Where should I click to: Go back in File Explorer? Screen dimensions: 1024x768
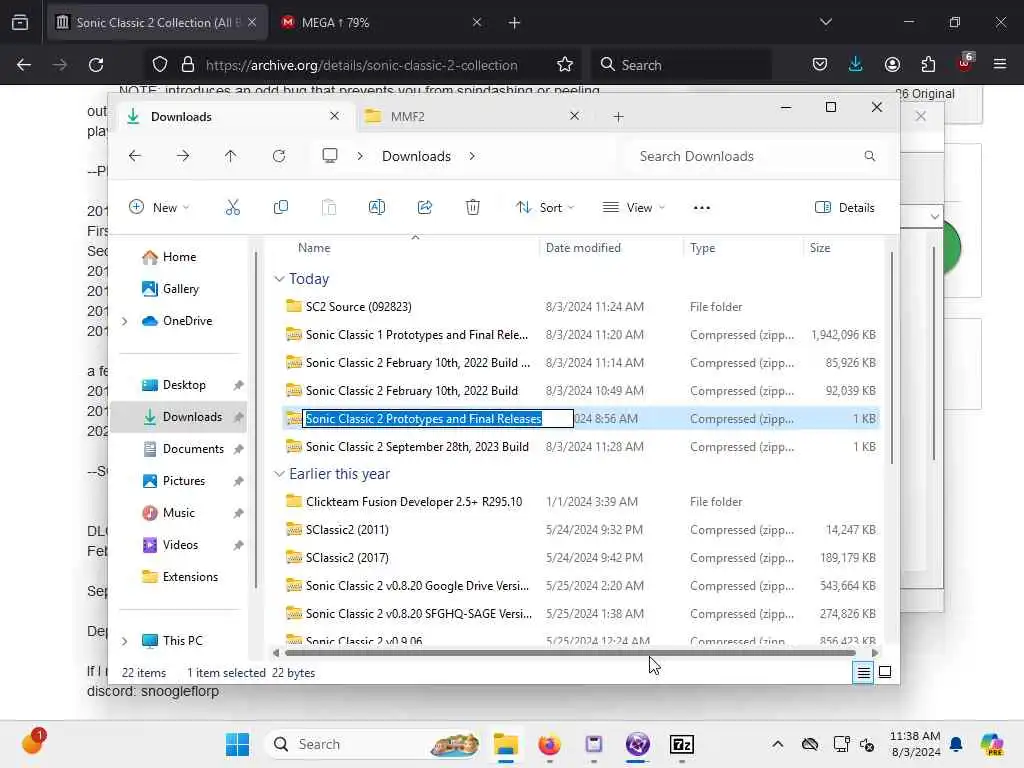[x=135, y=156]
